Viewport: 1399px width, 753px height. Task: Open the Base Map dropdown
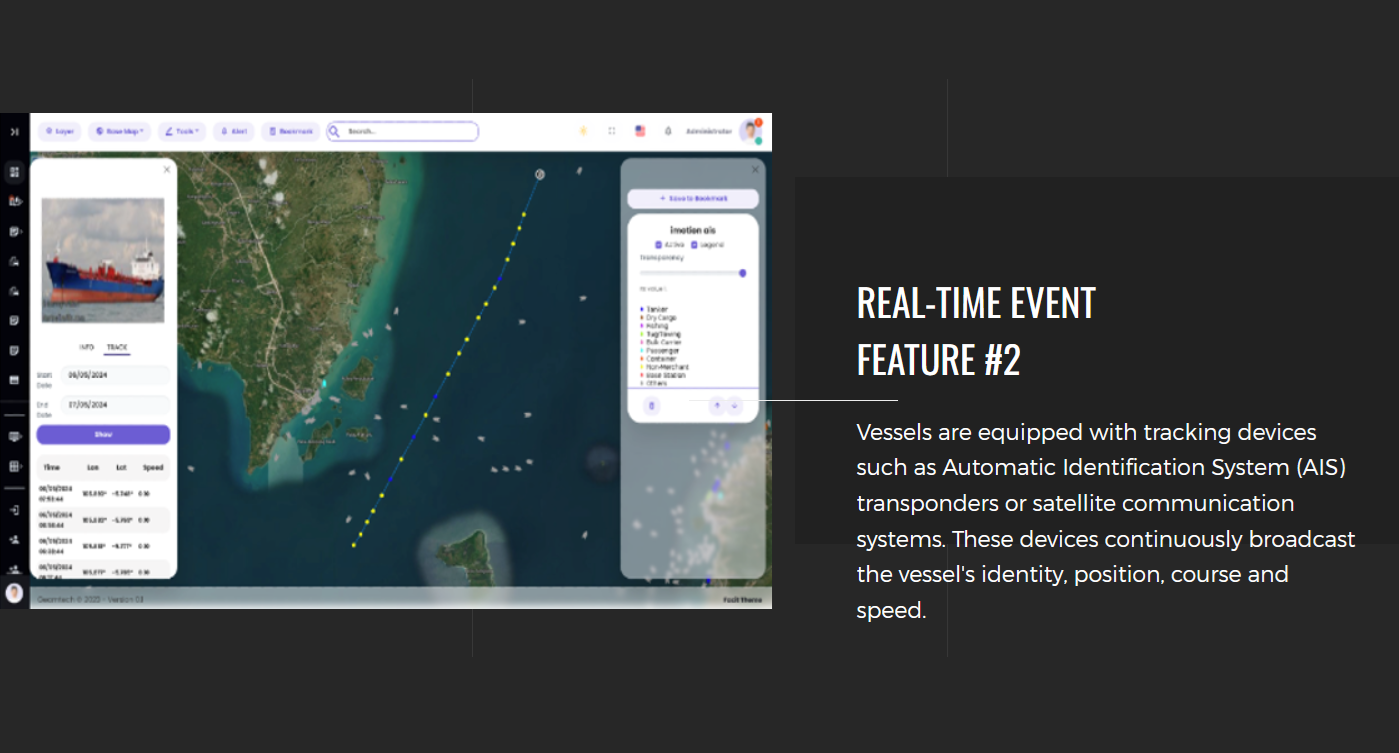119,131
